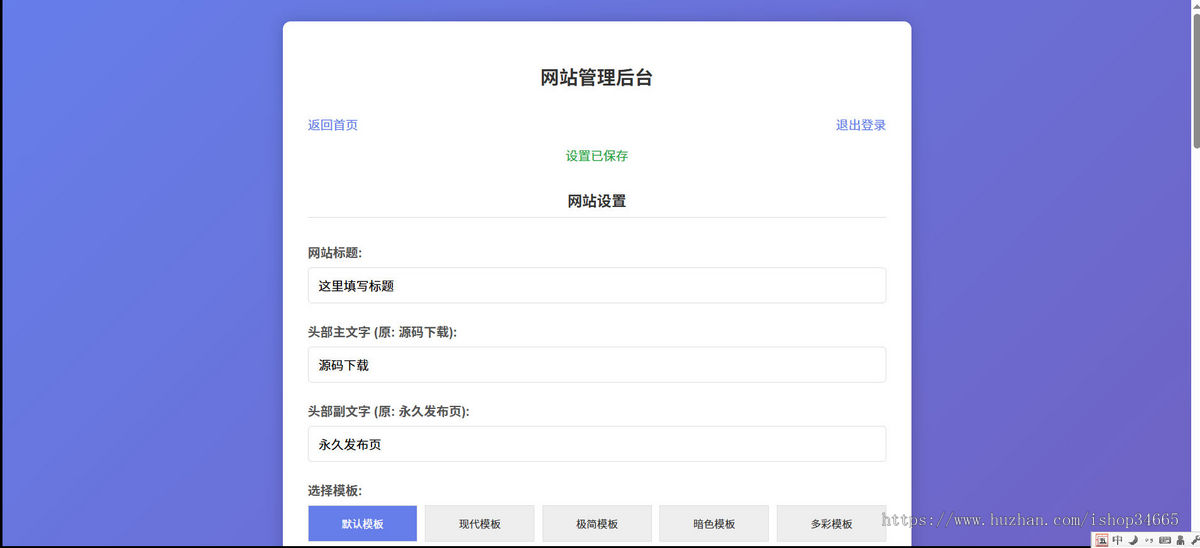This screenshot has height=548, width=1200.
Task: Click the 头部副文字 (原: 永久发布页): label
Action: pyautogui.click(x=389, y=411)
